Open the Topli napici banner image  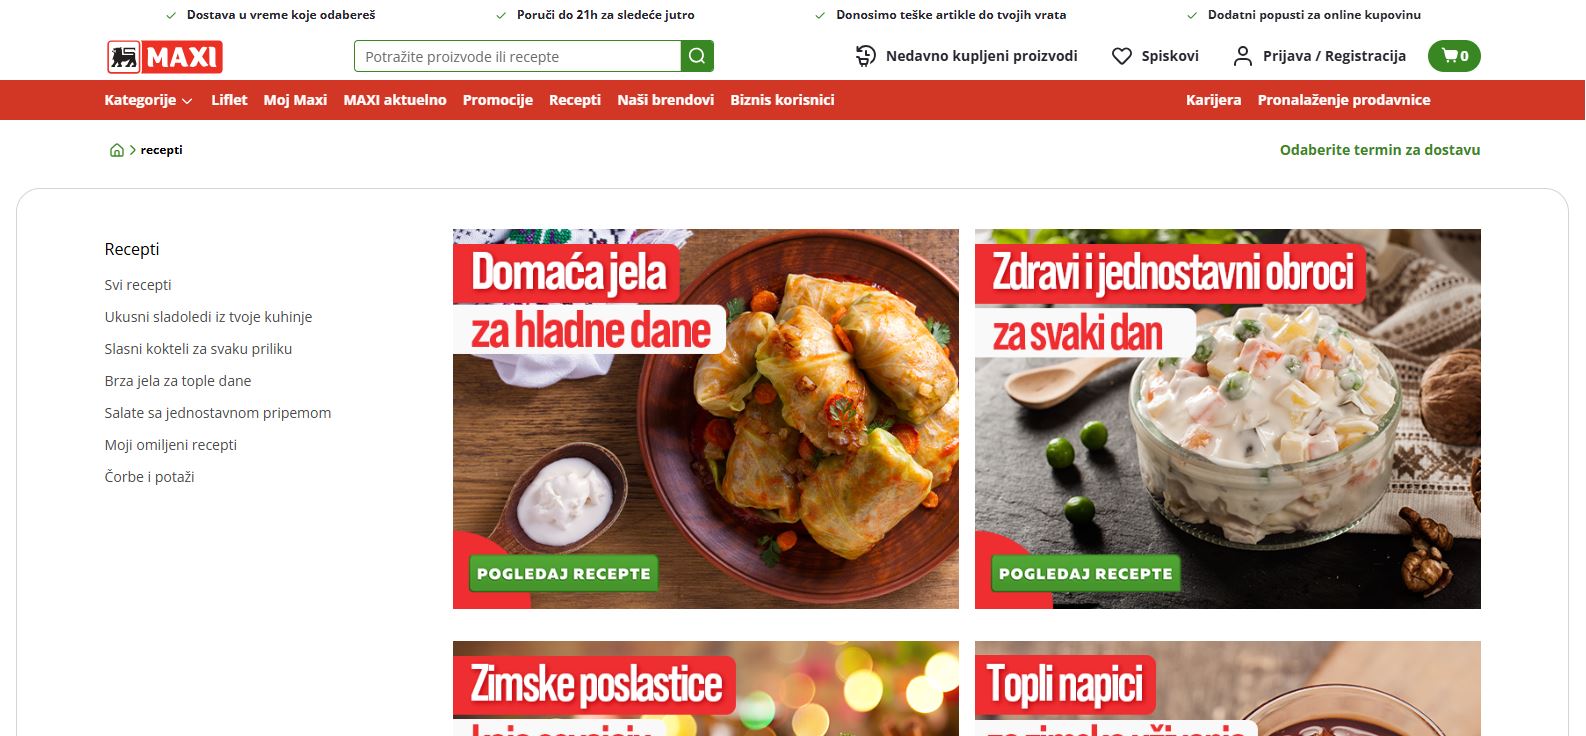[x=1228, y=688]
